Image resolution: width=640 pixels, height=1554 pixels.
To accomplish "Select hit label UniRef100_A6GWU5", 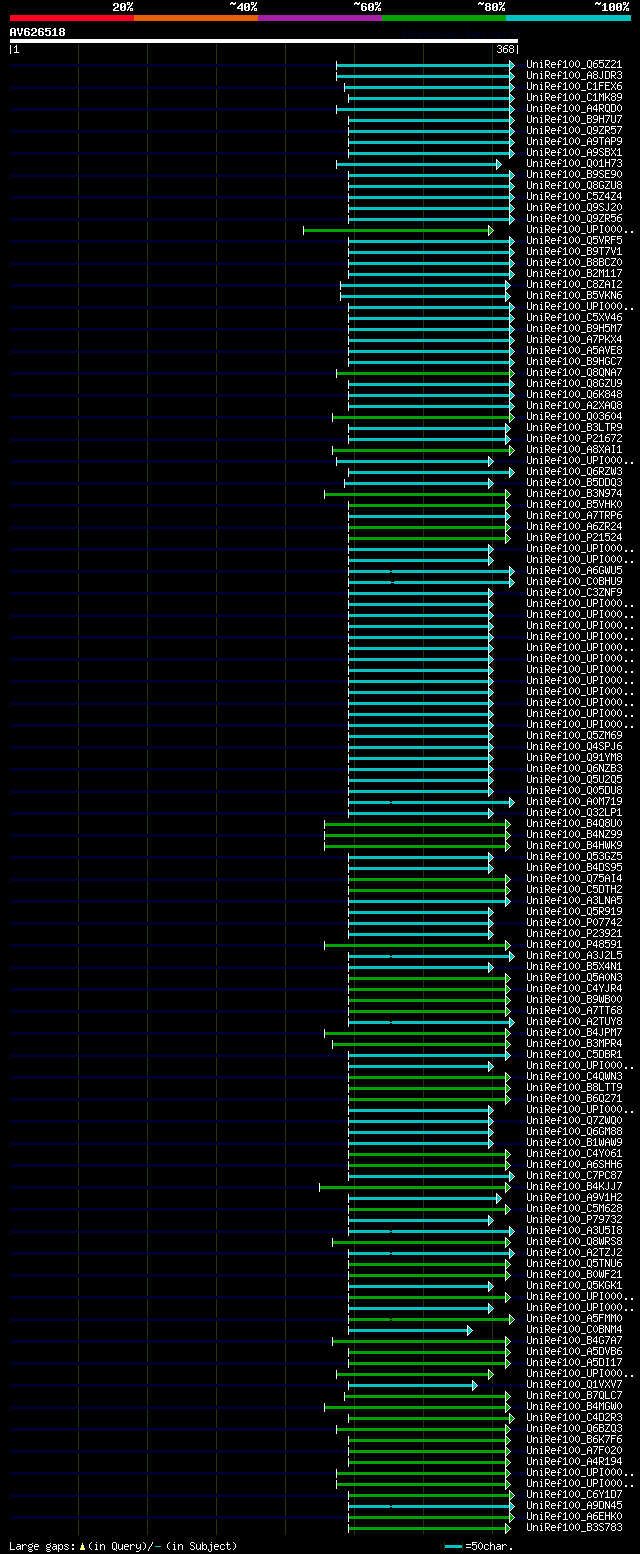I will coord(574,570).
